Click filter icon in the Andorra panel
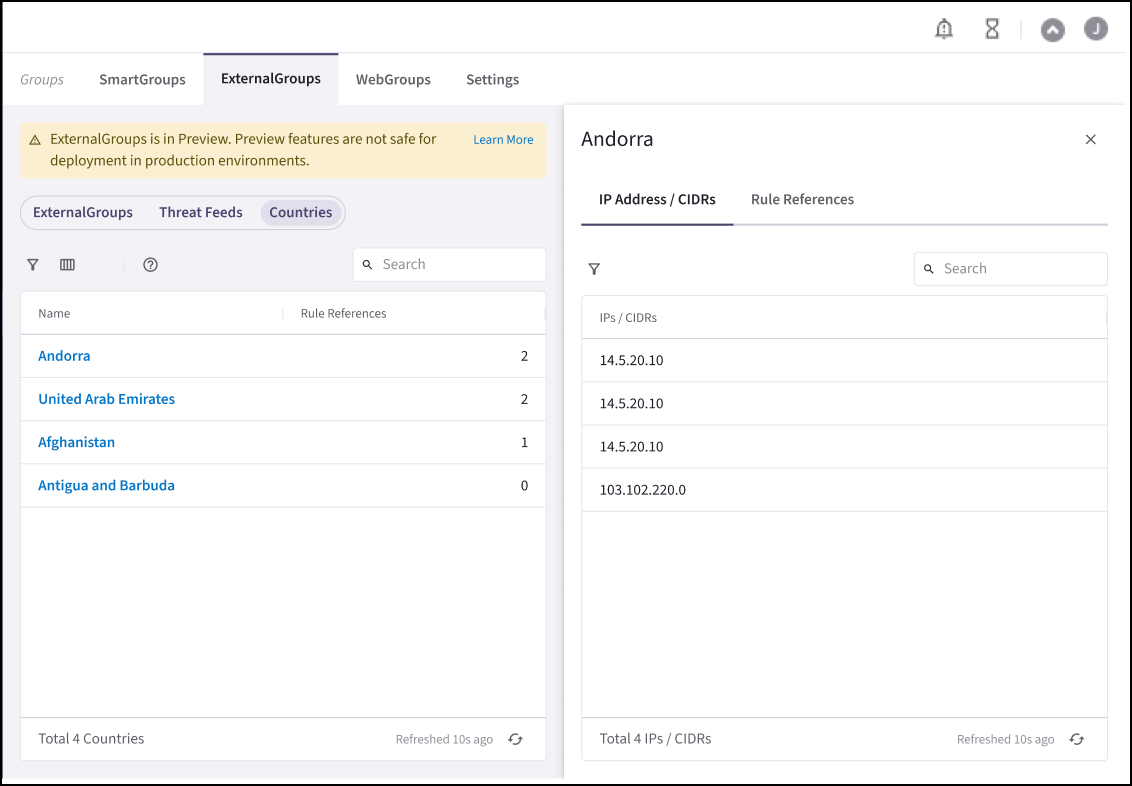Screen dimensions: 1132x786 [x=594, y=269]
